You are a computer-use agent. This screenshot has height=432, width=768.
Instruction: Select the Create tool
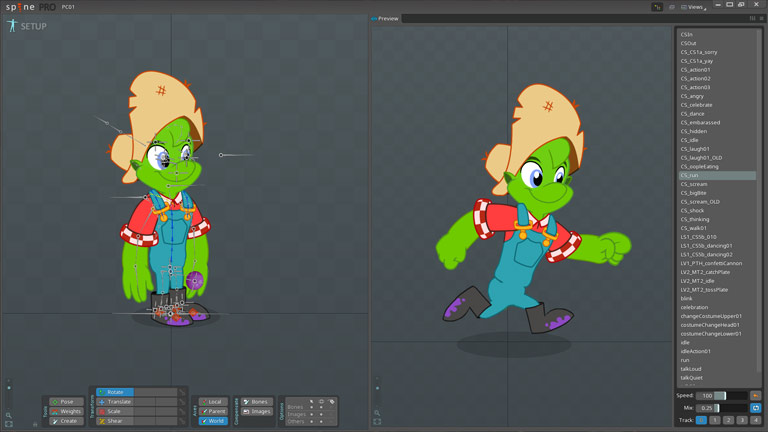click(x=66, y=421)
